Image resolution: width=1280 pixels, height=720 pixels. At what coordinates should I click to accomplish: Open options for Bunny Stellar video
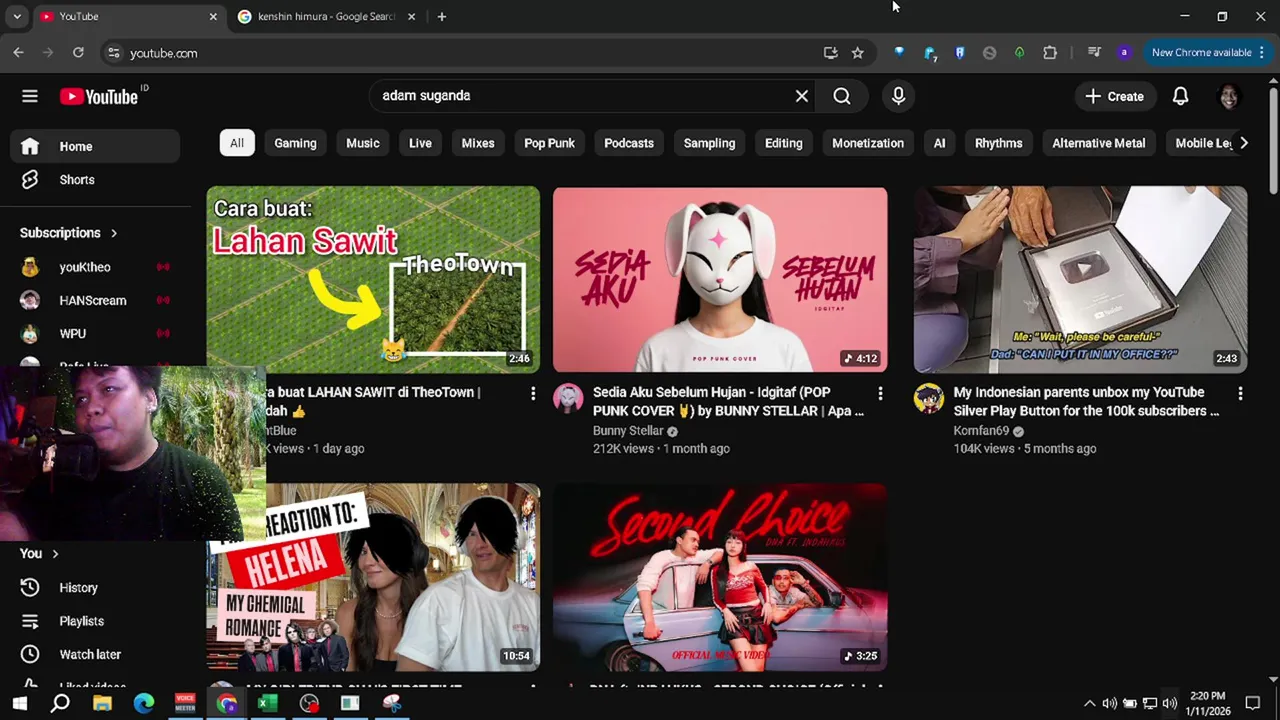pos(880,393)
